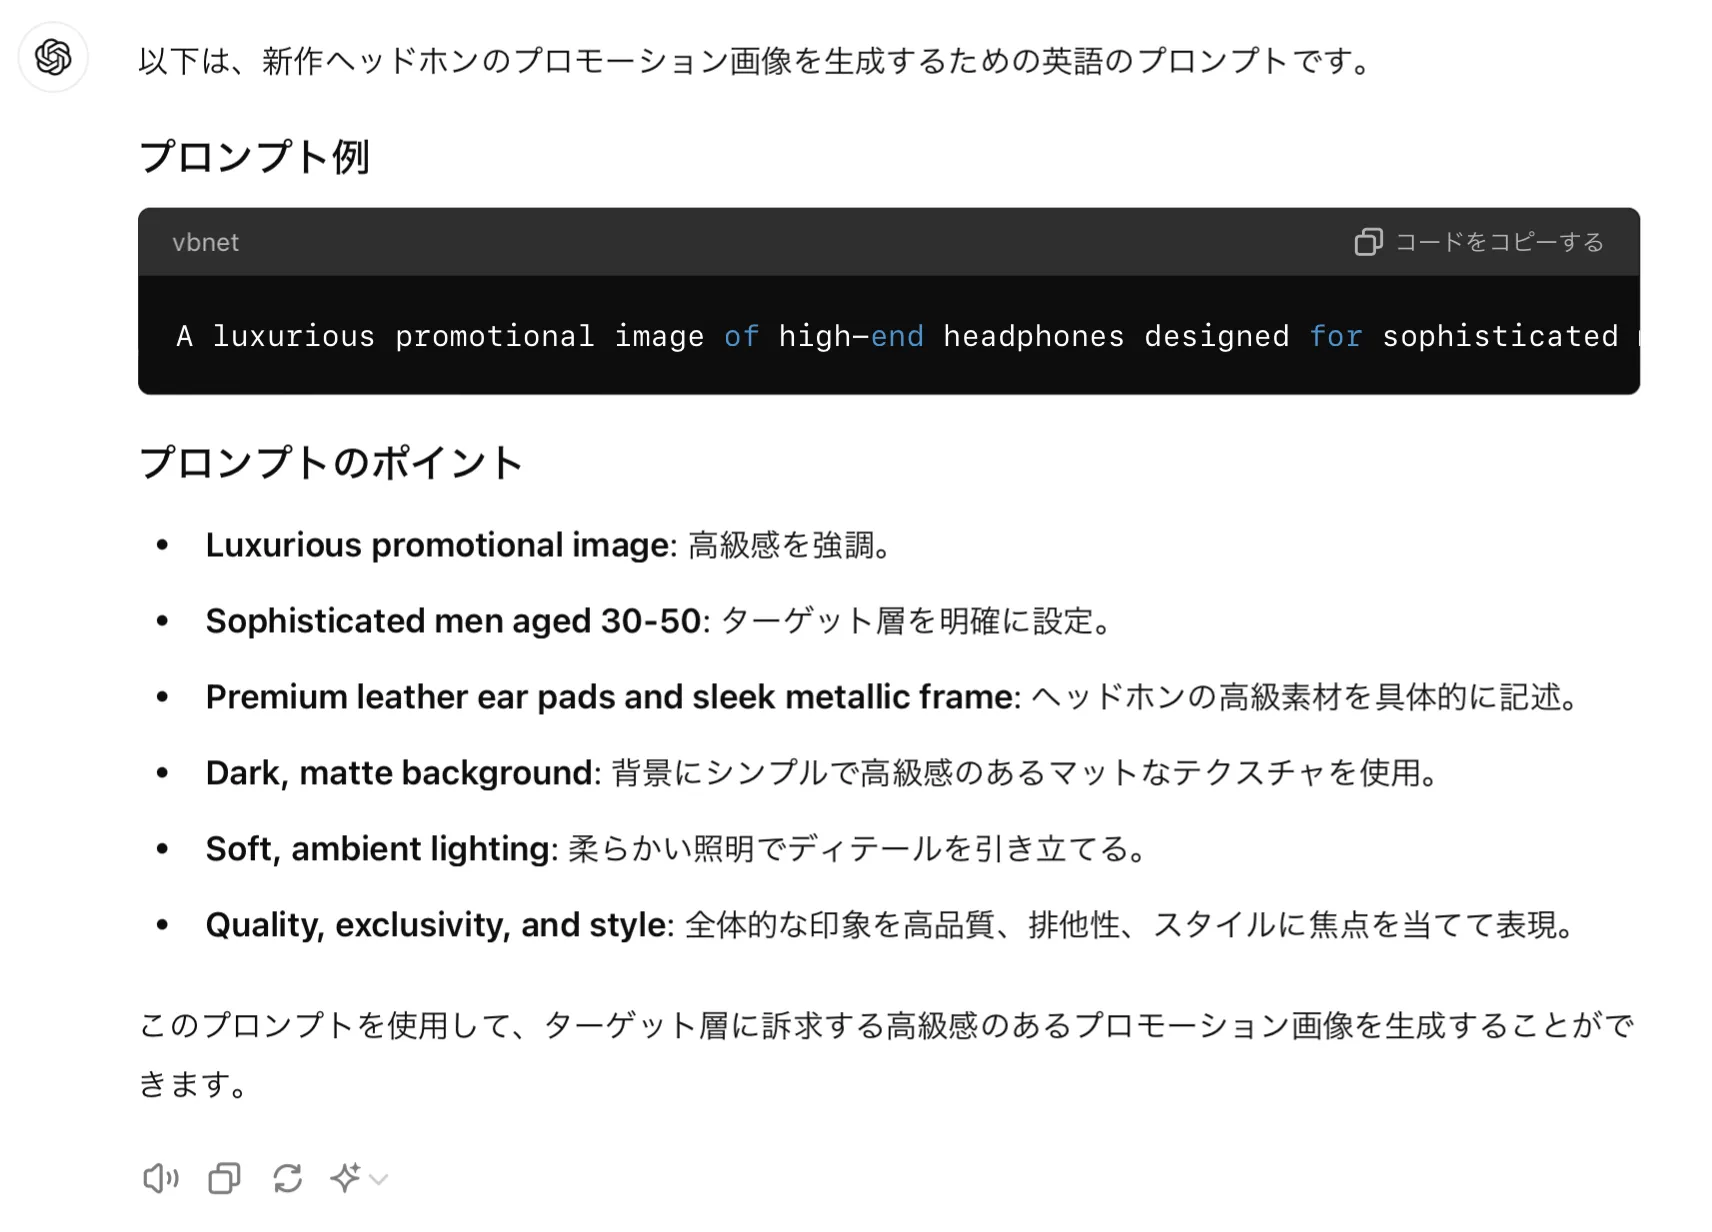Click the bullet text "Dark, matte background"

click(x=399, y=773)
